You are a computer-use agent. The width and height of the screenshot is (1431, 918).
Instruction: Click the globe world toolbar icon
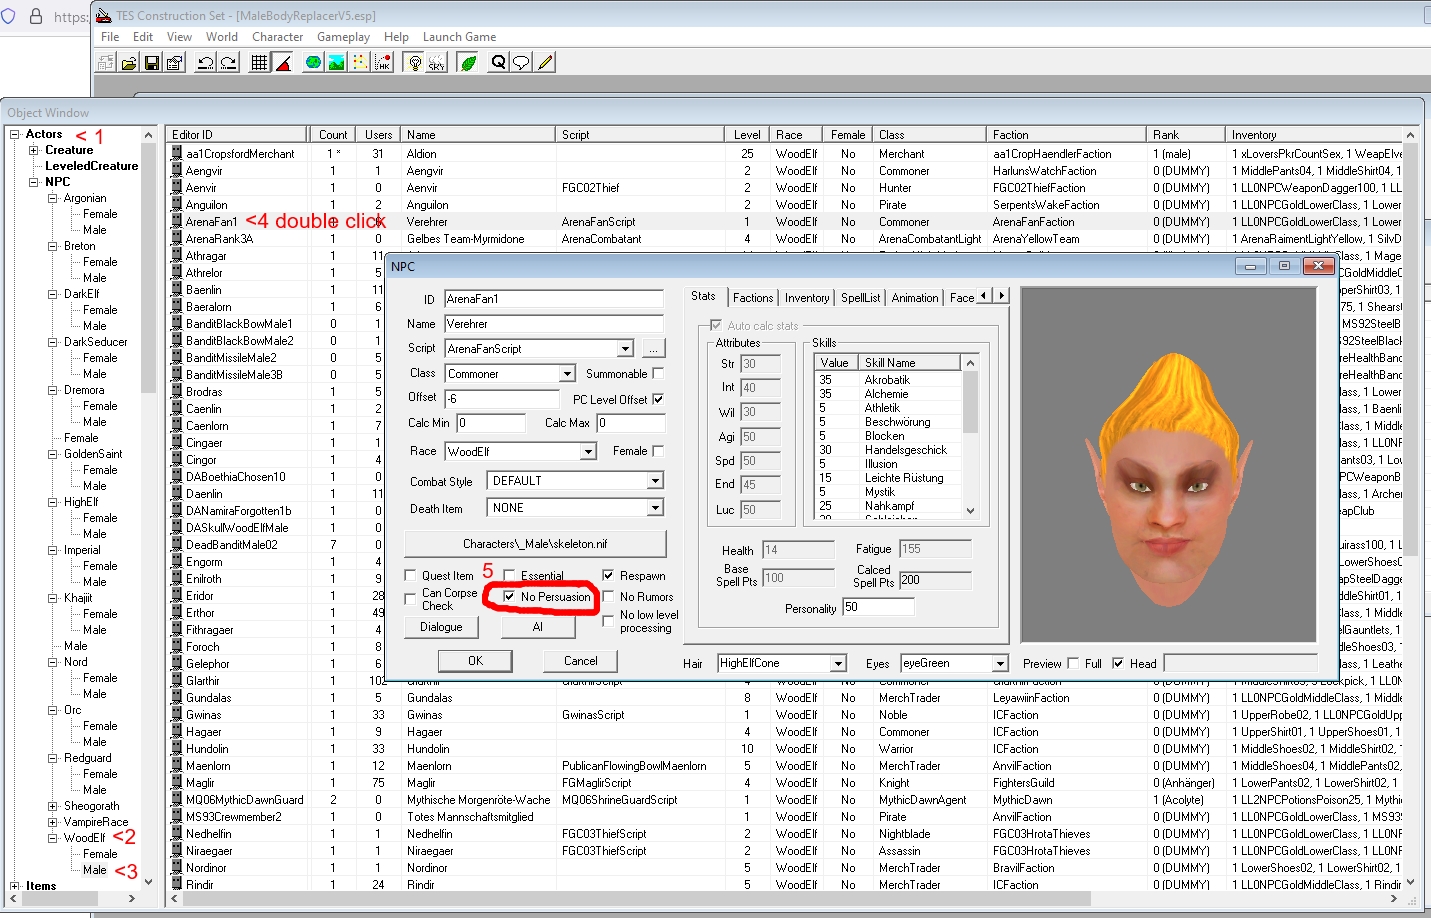313,62
